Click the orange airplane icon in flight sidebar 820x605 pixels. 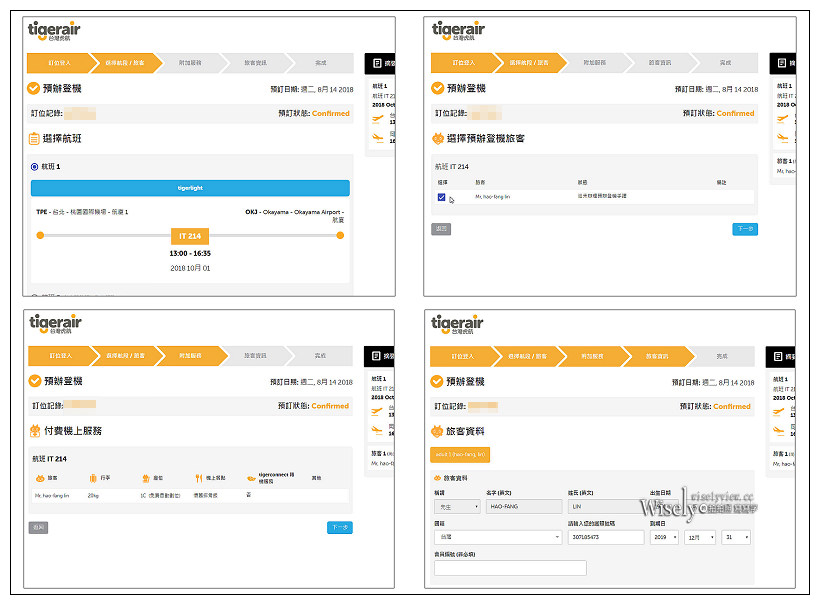tap(378, 117)
